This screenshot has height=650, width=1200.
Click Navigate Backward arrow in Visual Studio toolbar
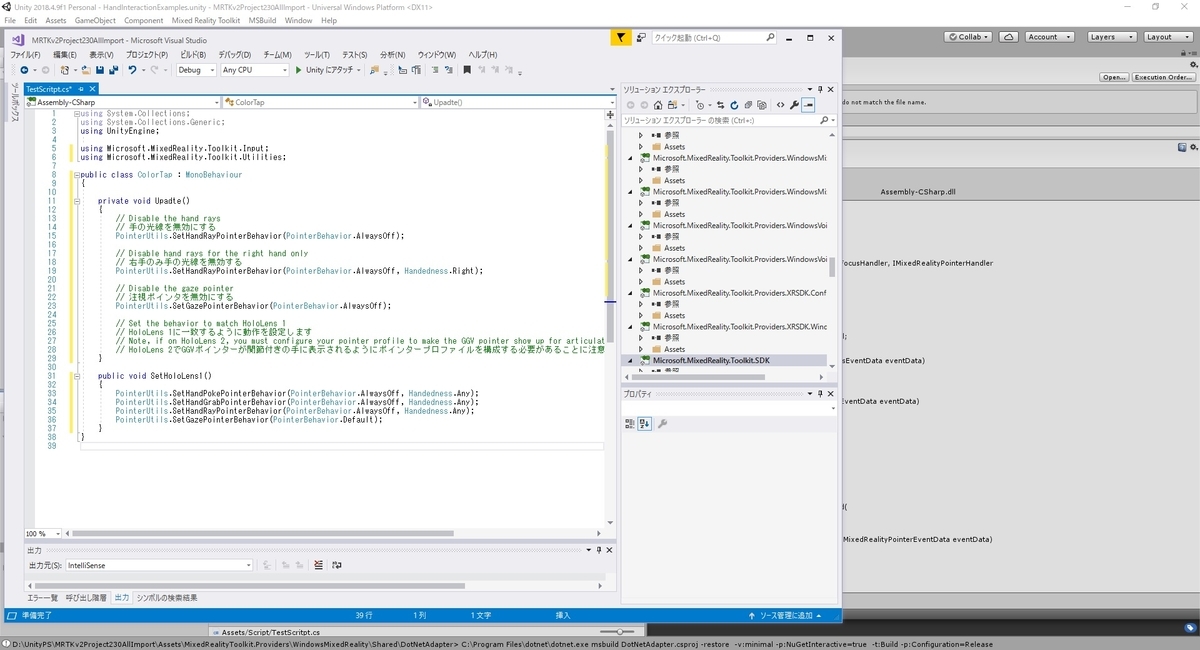pyautogui.click(x=22, y=70)
